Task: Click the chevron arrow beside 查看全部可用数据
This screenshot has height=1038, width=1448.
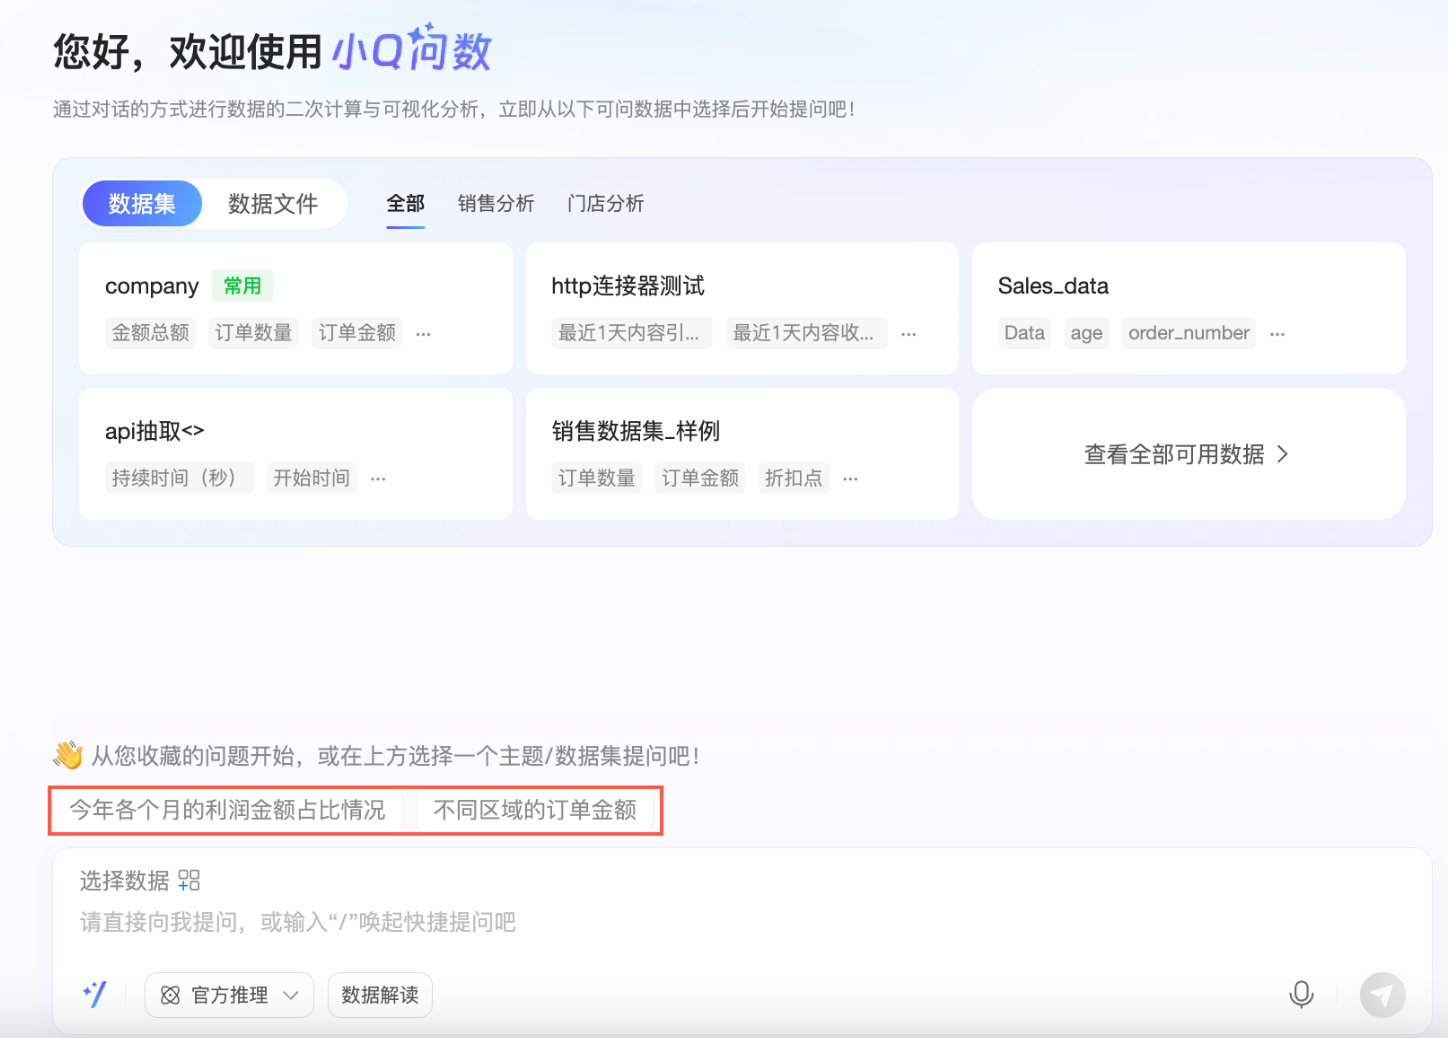Action: (x=1282, y=454)
